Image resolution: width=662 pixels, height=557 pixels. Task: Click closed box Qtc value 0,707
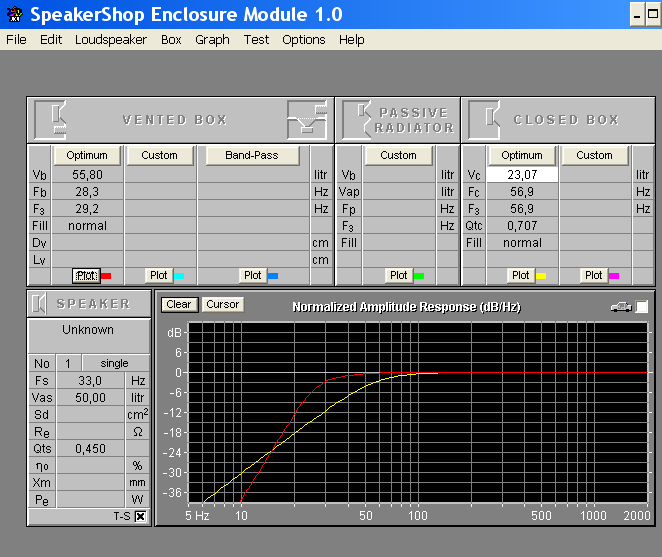pyautogui.click(x=522, y=226)
